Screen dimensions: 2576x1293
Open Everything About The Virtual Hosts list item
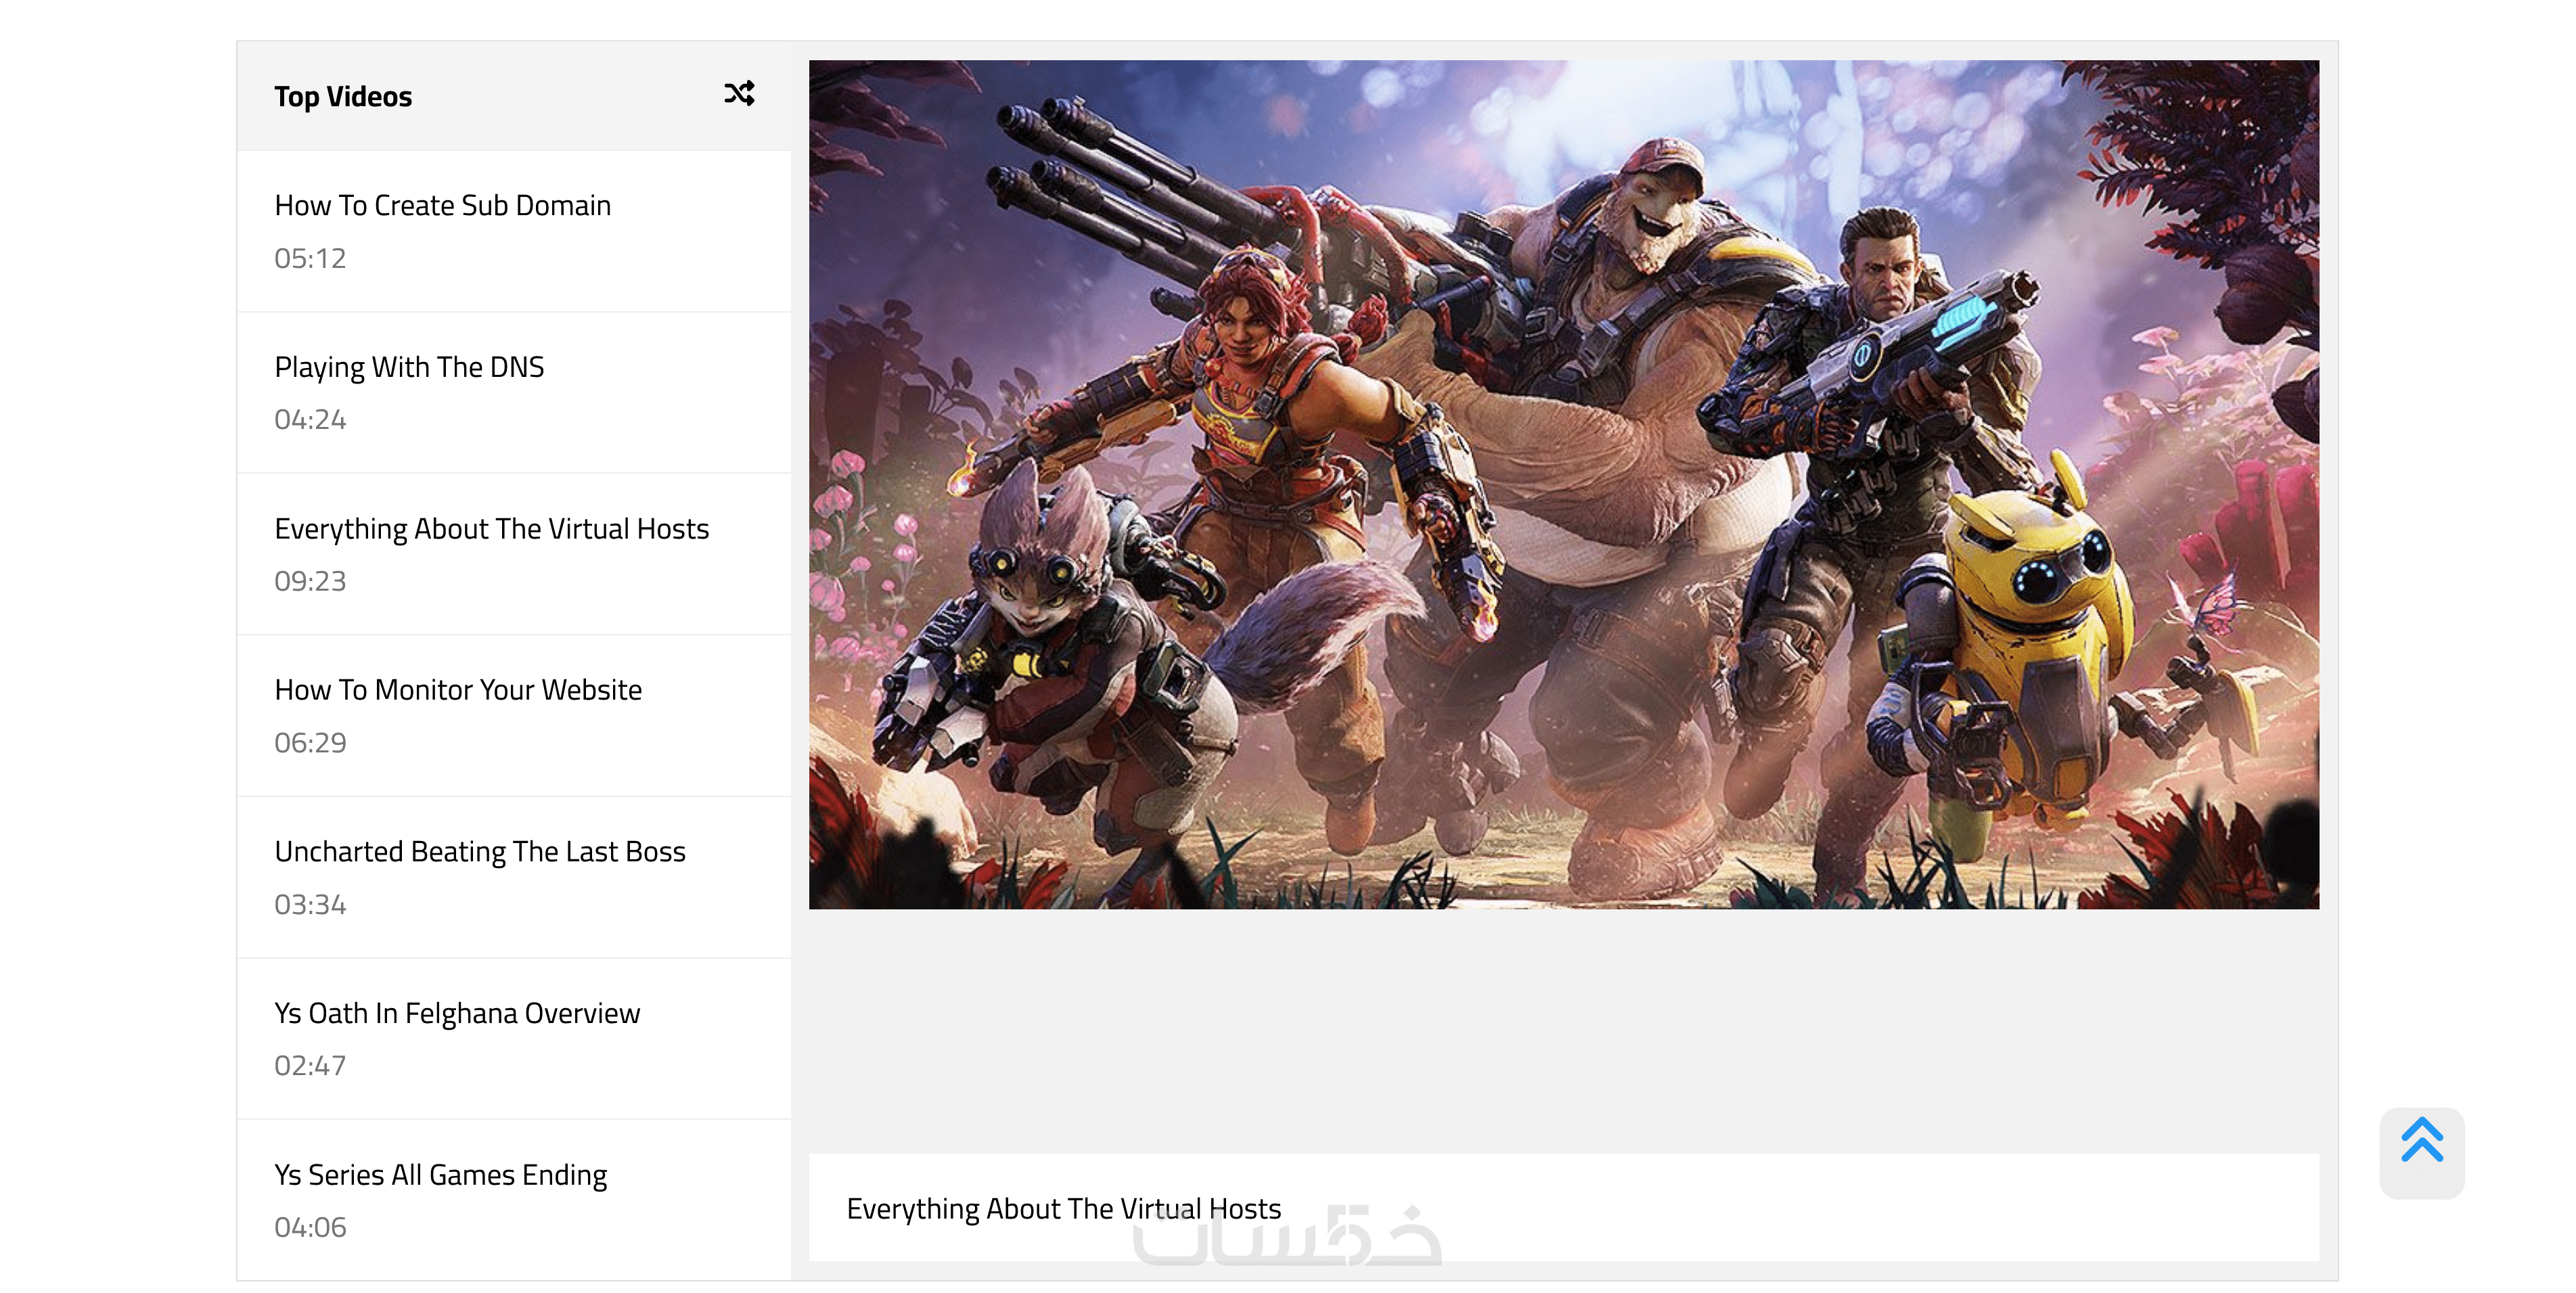tap(491, 528)
